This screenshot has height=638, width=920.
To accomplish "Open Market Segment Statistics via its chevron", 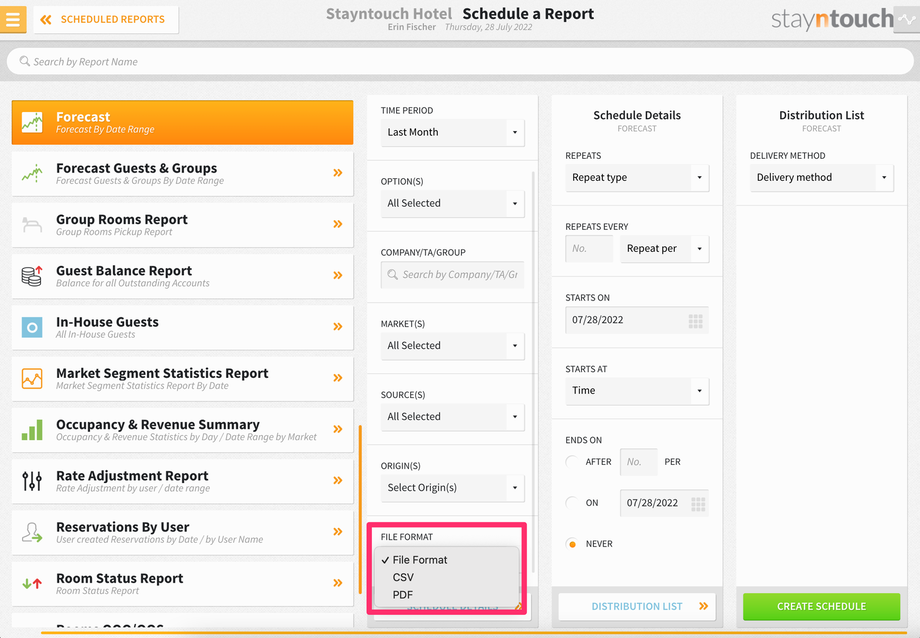I will (338, 377).
